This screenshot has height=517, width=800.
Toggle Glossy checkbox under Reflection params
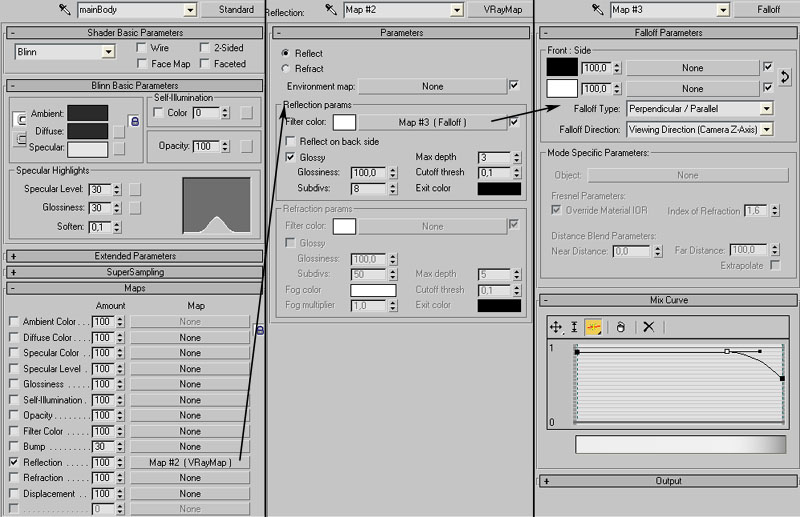pyautogui.click(x=290, y=157)
